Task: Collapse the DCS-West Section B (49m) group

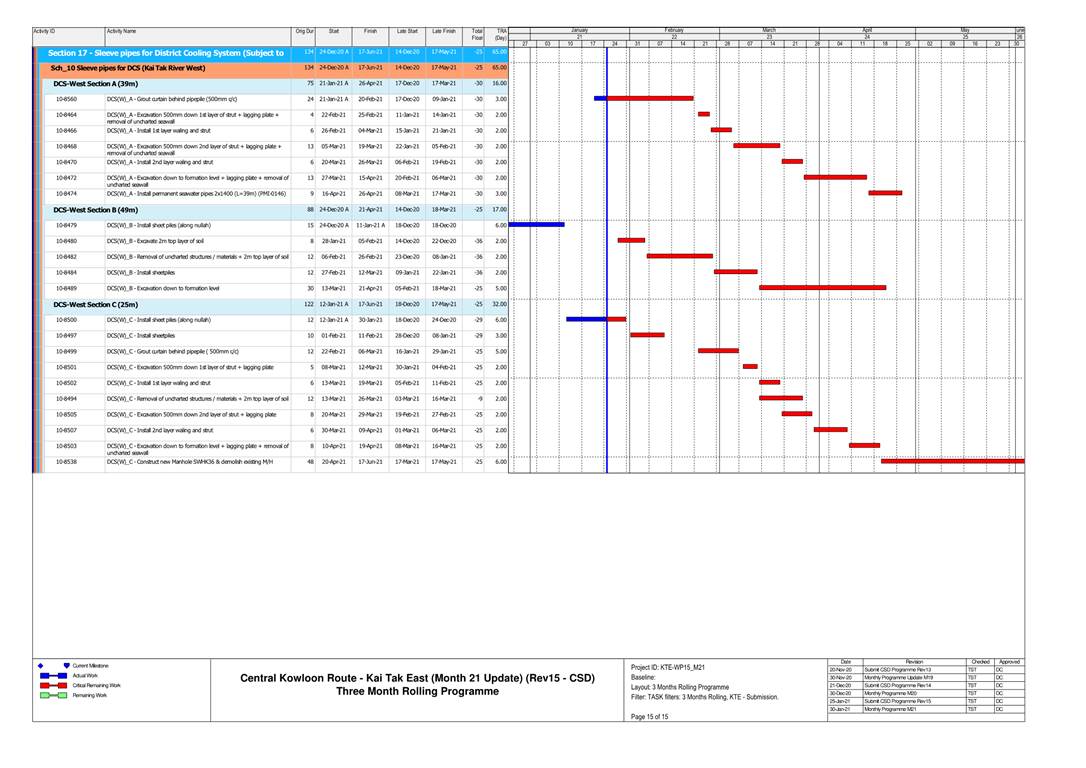Action: (96, 210)
